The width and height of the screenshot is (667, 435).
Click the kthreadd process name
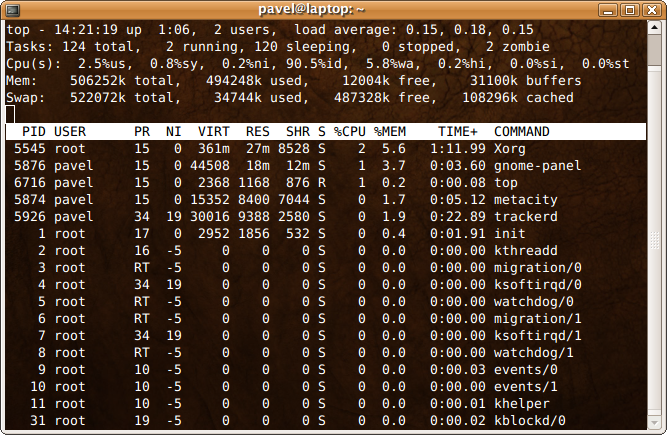[x=526, y=251]
